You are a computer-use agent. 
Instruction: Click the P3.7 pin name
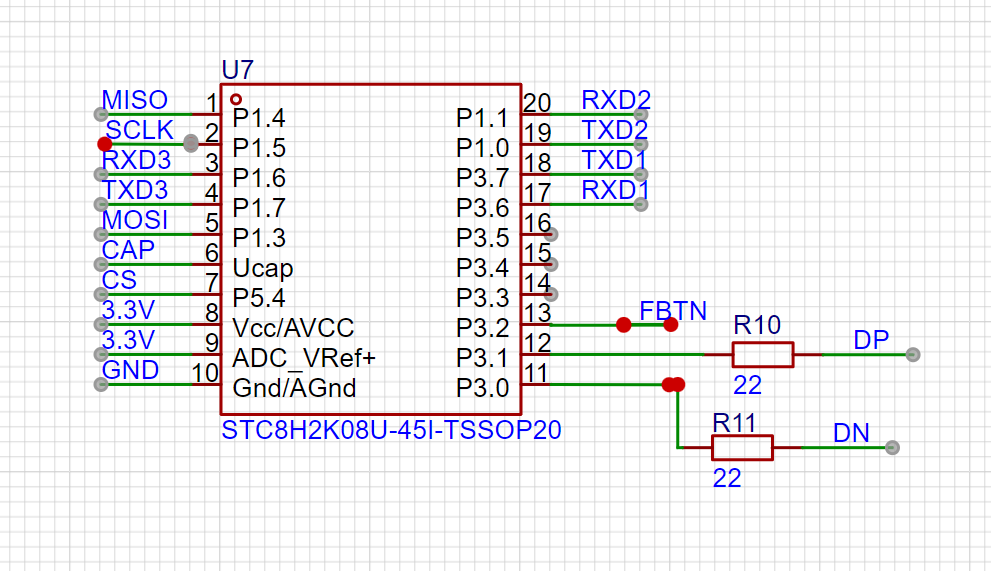(x=483, y=178)
